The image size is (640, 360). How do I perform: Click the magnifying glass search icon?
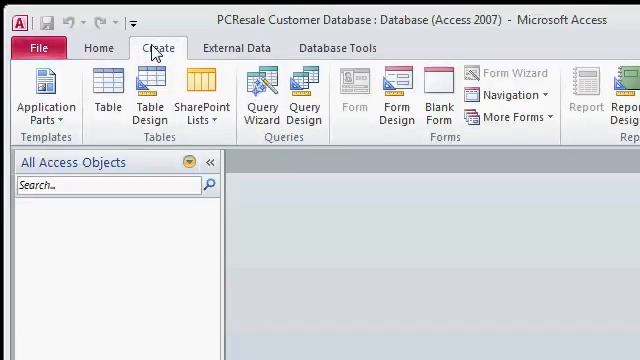[x=210, y=184]
